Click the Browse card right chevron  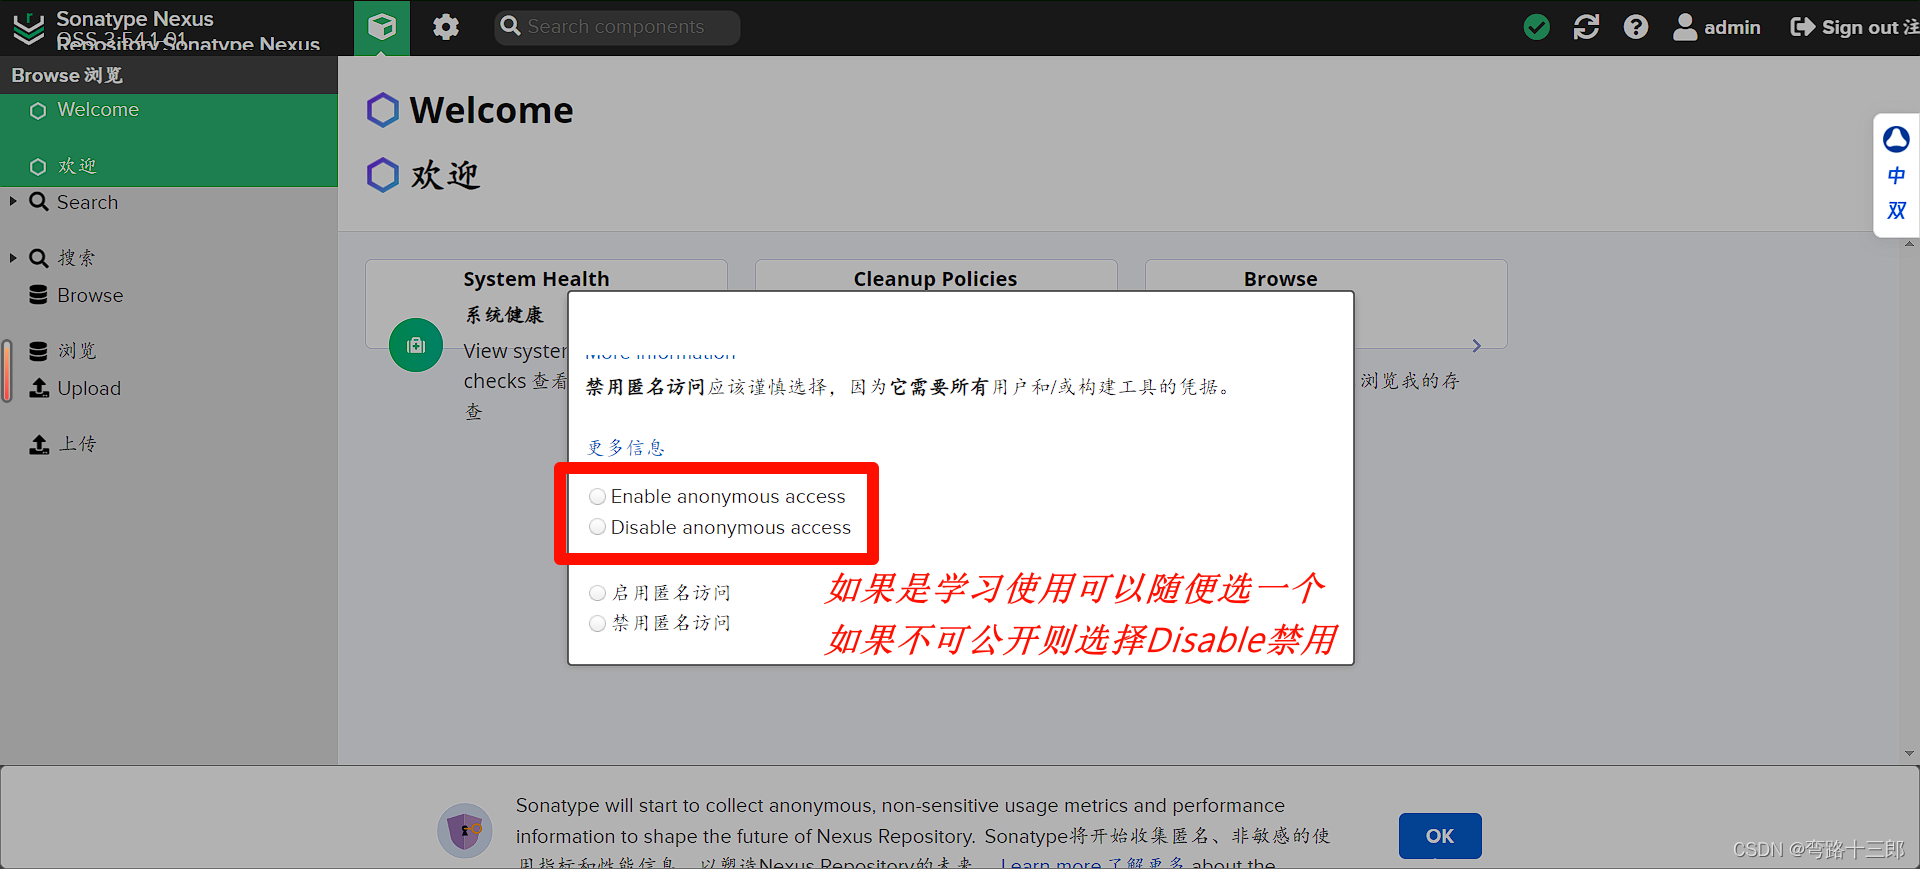(1476, 345)
